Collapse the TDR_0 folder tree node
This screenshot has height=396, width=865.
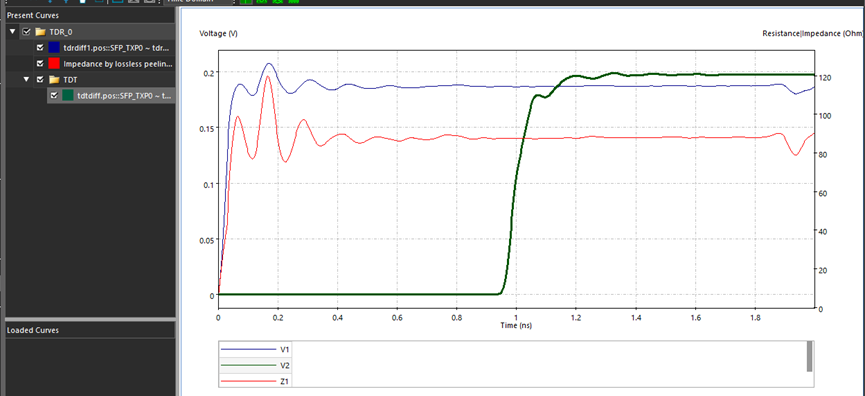click(13, 31)
